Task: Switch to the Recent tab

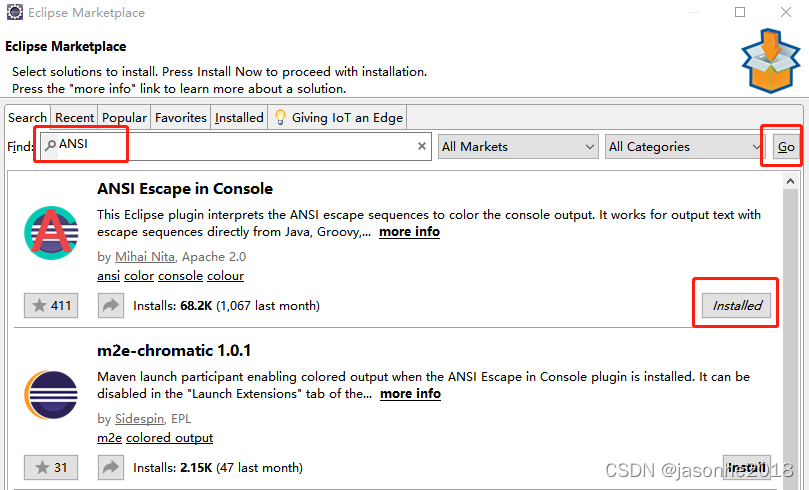Action: [74, 118]
